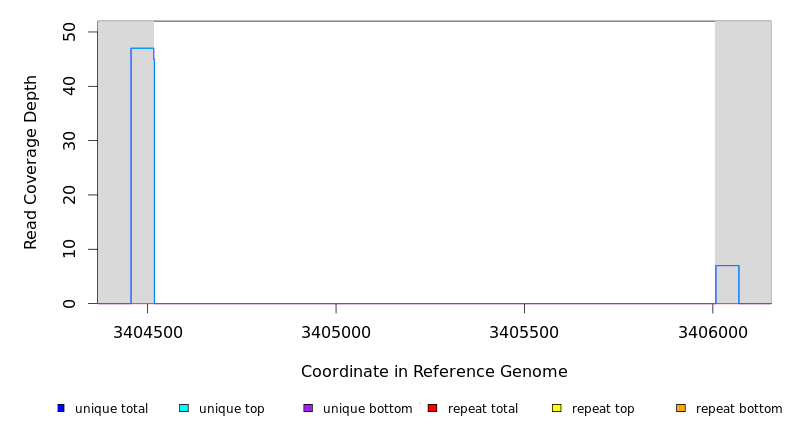Click the red "repeat total" legend swatch
Screen dimensions: 792x432
(432, 408)
